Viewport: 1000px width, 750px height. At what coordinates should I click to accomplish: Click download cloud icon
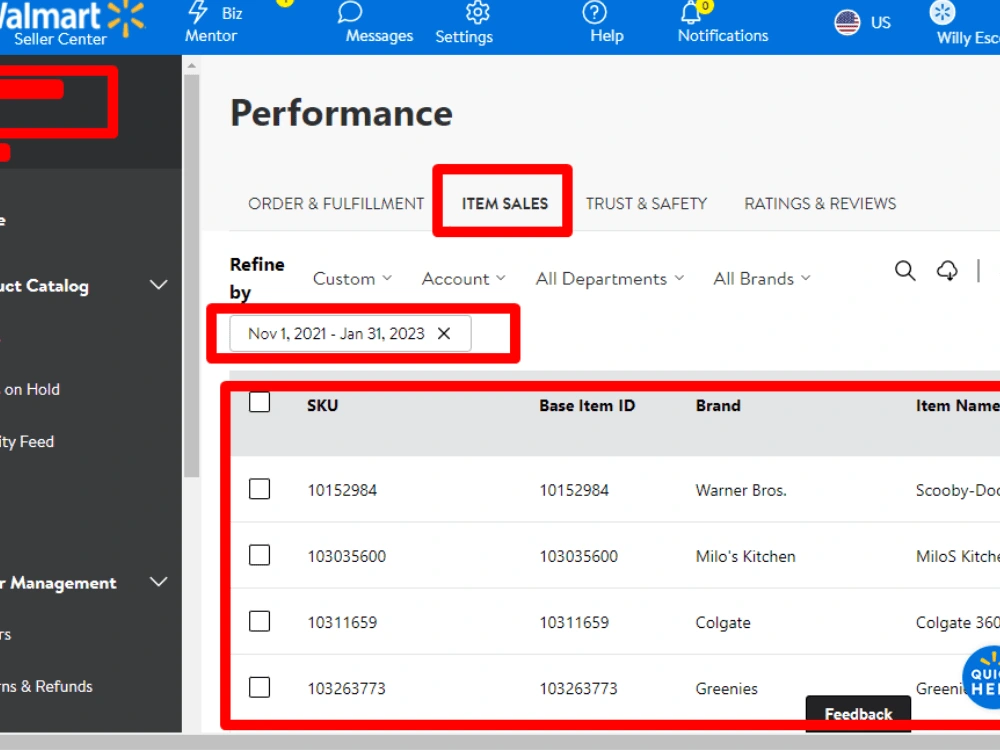point(947,271)
